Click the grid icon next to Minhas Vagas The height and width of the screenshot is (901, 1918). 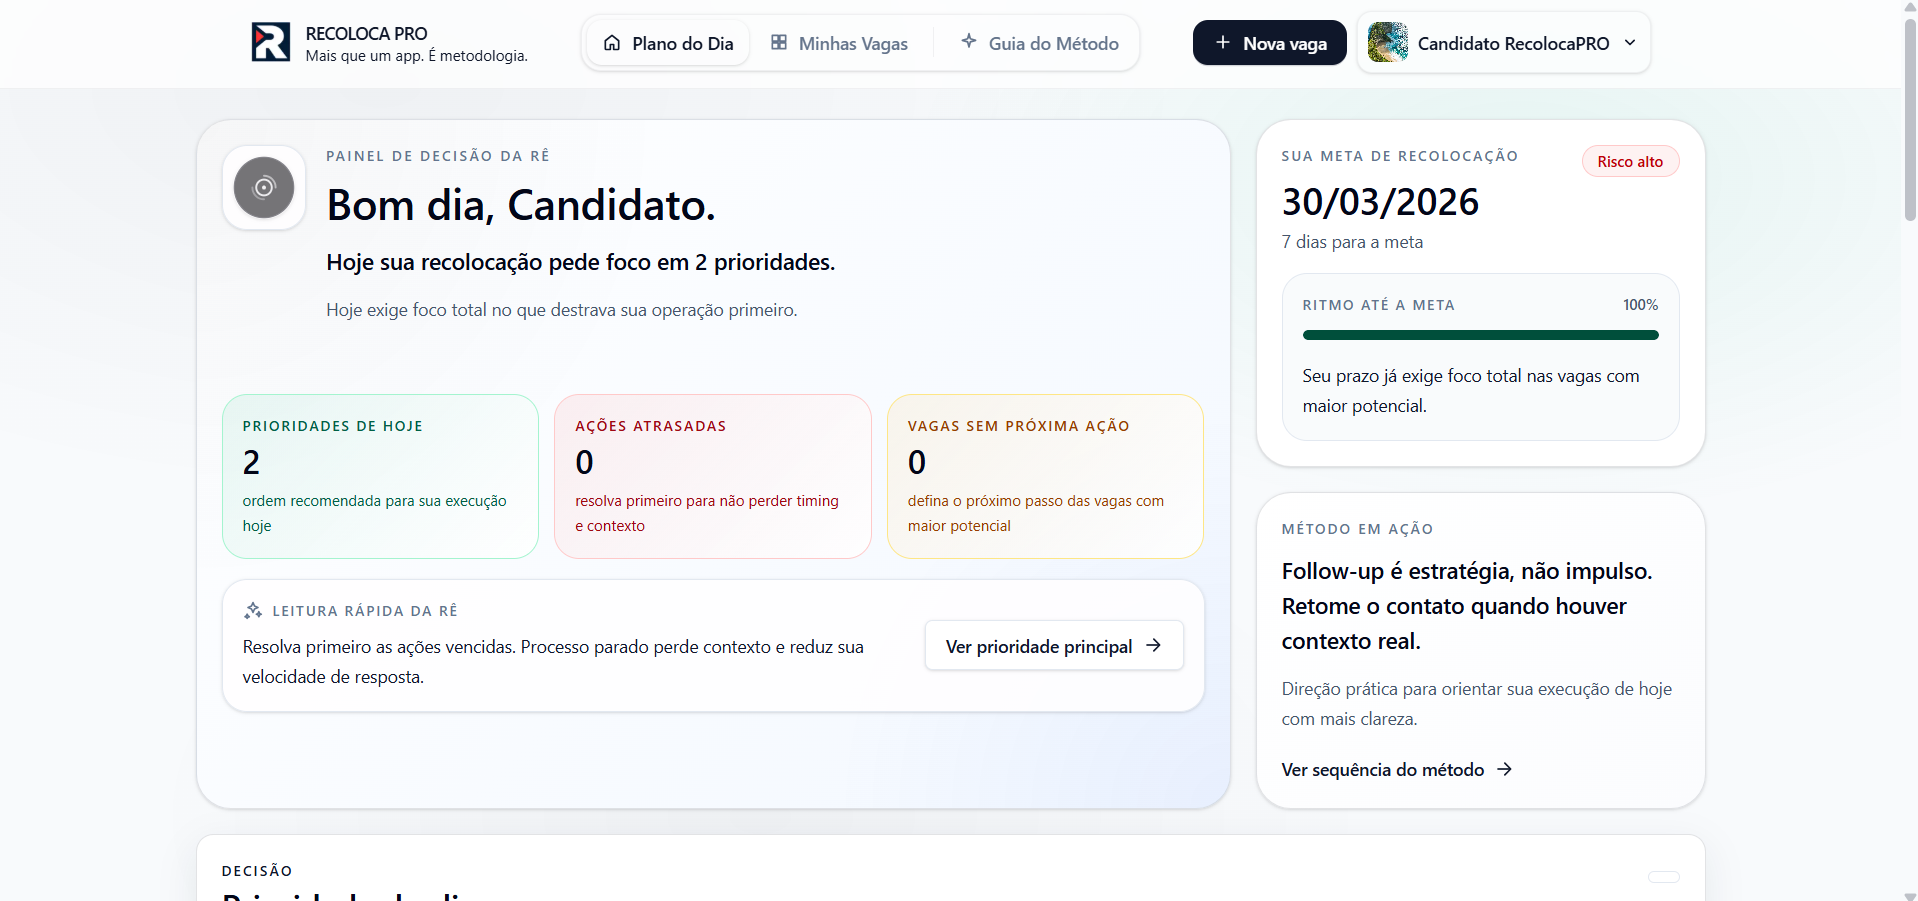point(778,43)
